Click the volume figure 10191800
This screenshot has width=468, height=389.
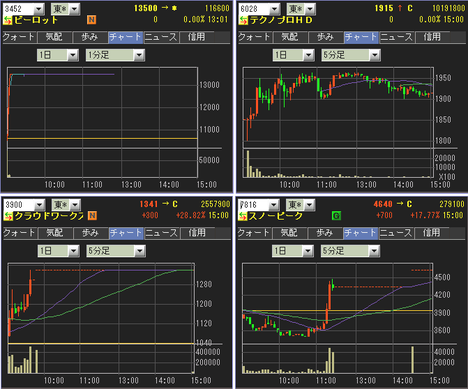point(449,8)
